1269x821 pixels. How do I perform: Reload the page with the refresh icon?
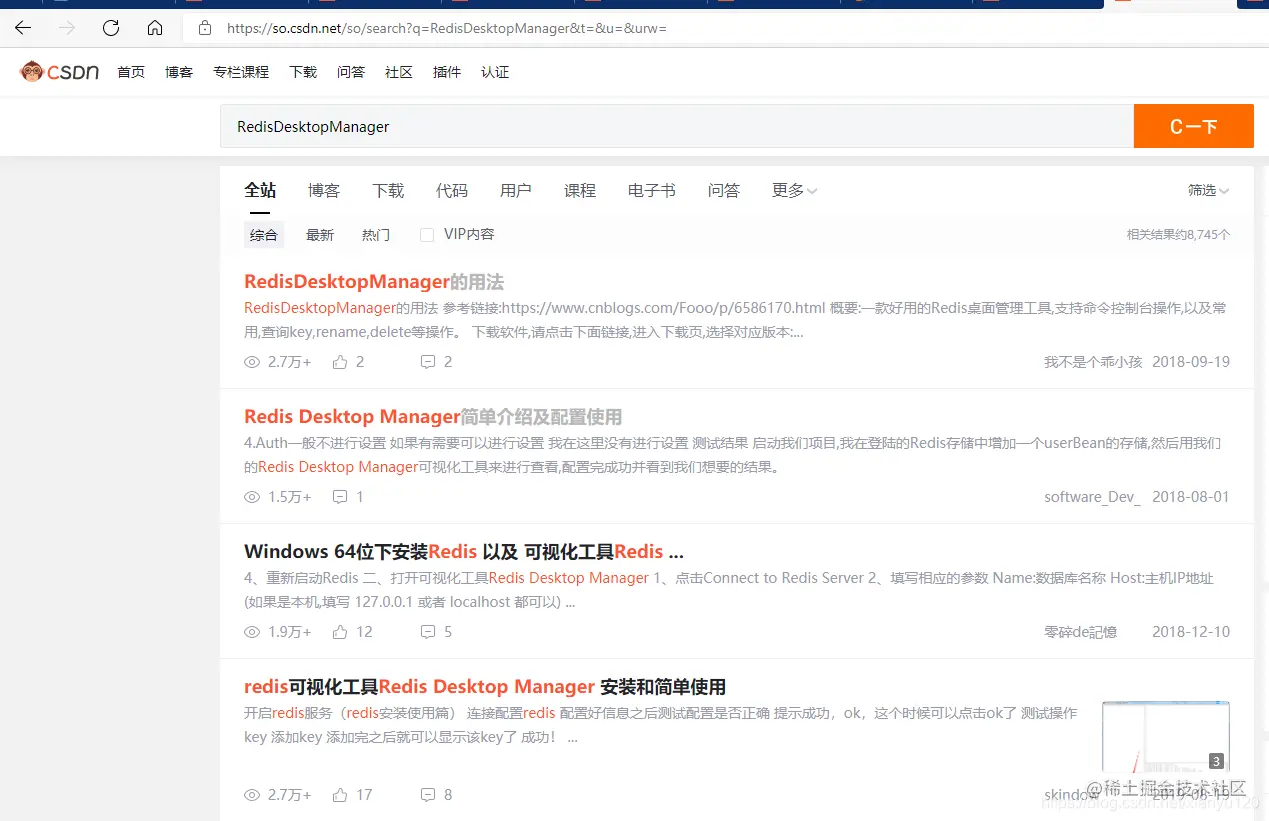pos(111,28)
